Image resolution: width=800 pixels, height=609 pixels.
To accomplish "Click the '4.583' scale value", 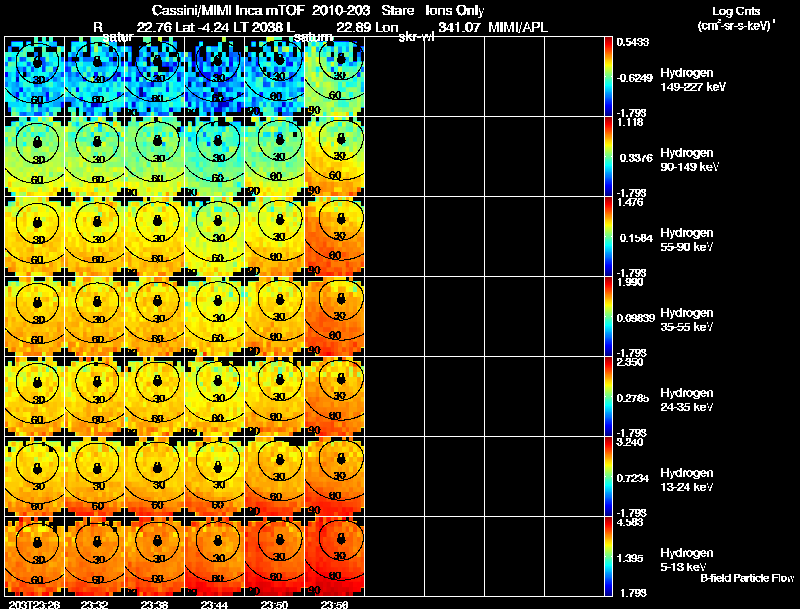I will (630, 522).
